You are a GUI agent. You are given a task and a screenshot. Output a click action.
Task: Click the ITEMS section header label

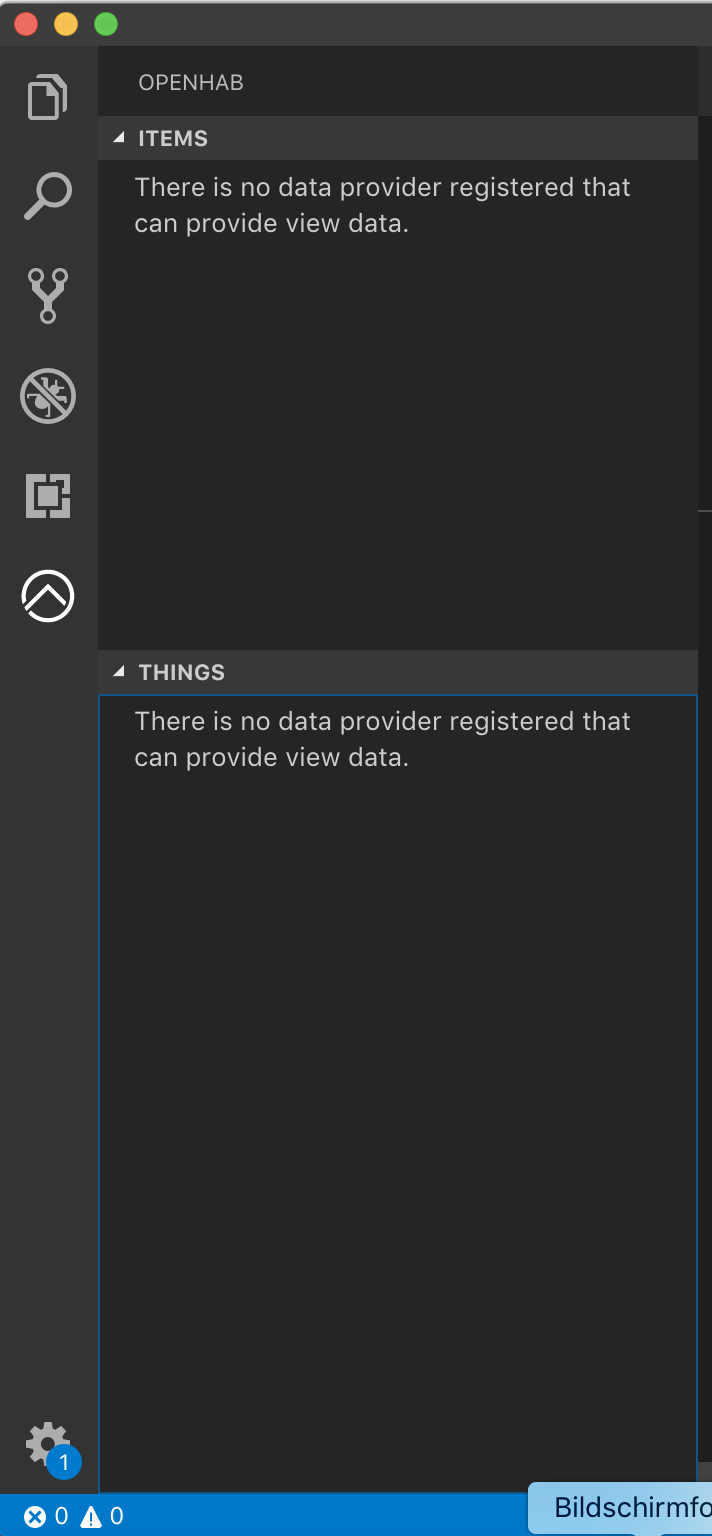pos(173,139)
